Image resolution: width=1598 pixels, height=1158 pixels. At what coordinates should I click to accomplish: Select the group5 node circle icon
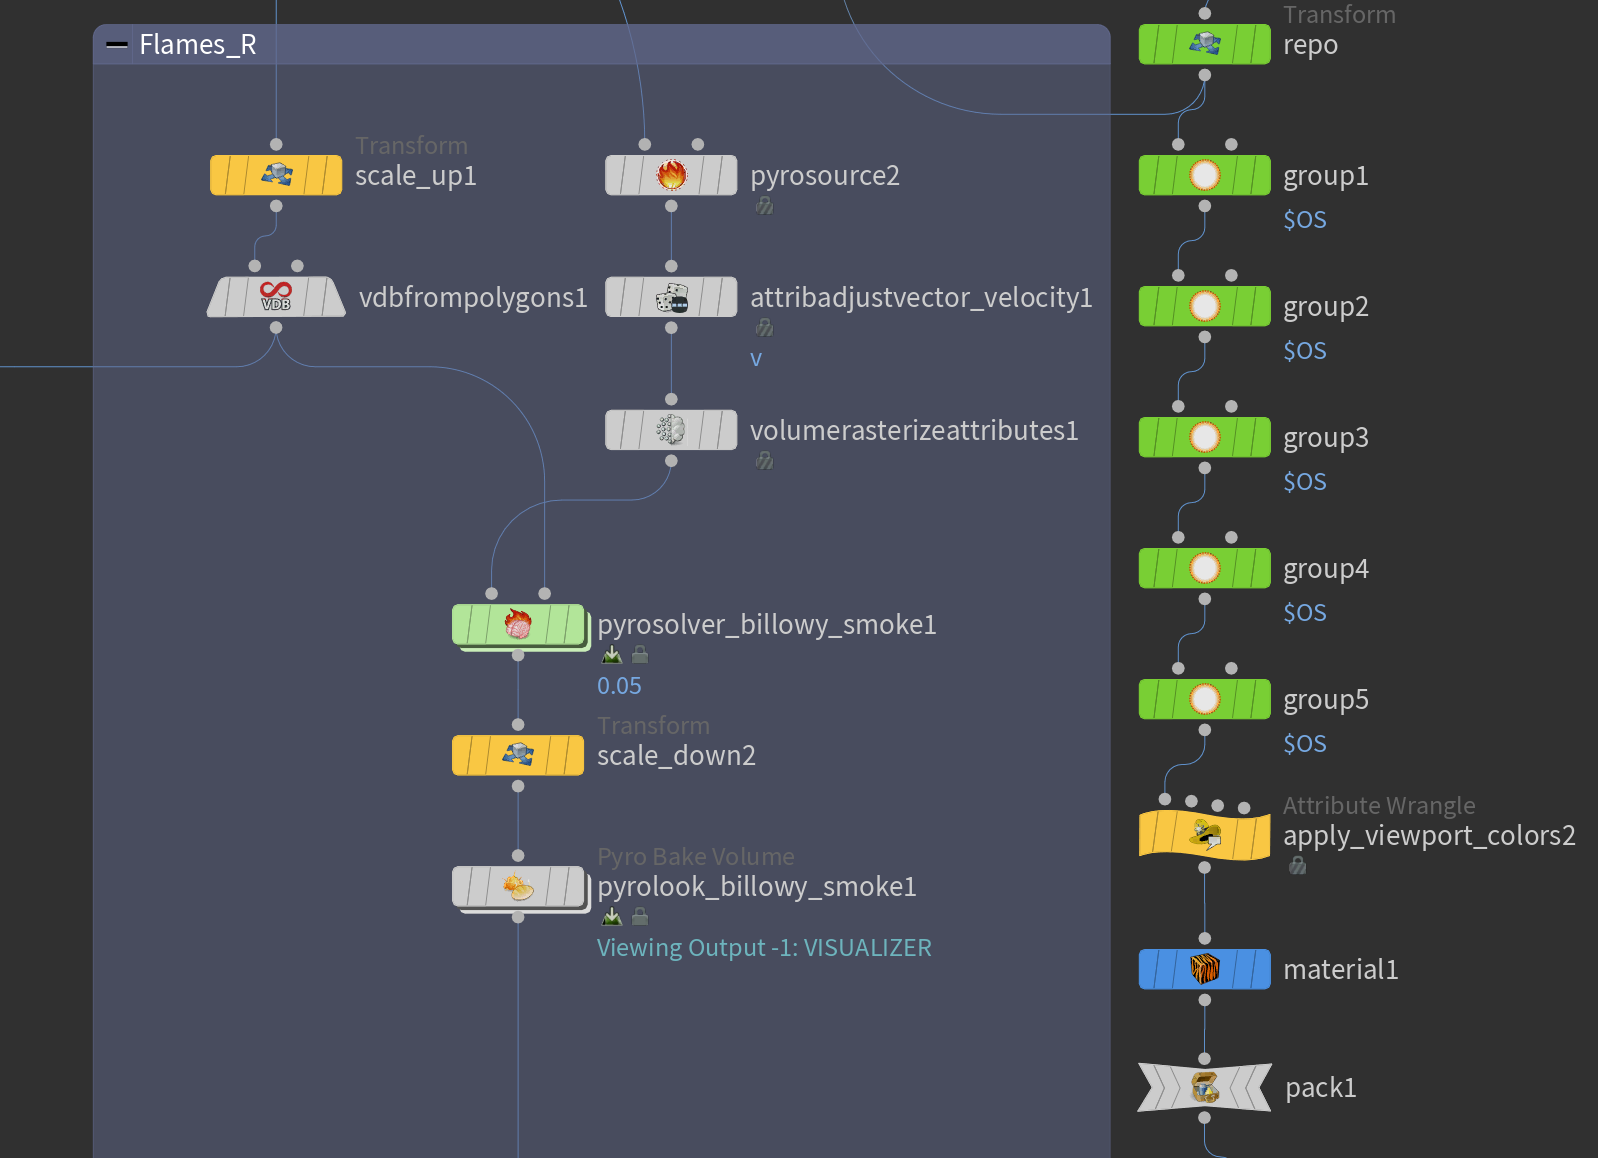point(1205,699)
